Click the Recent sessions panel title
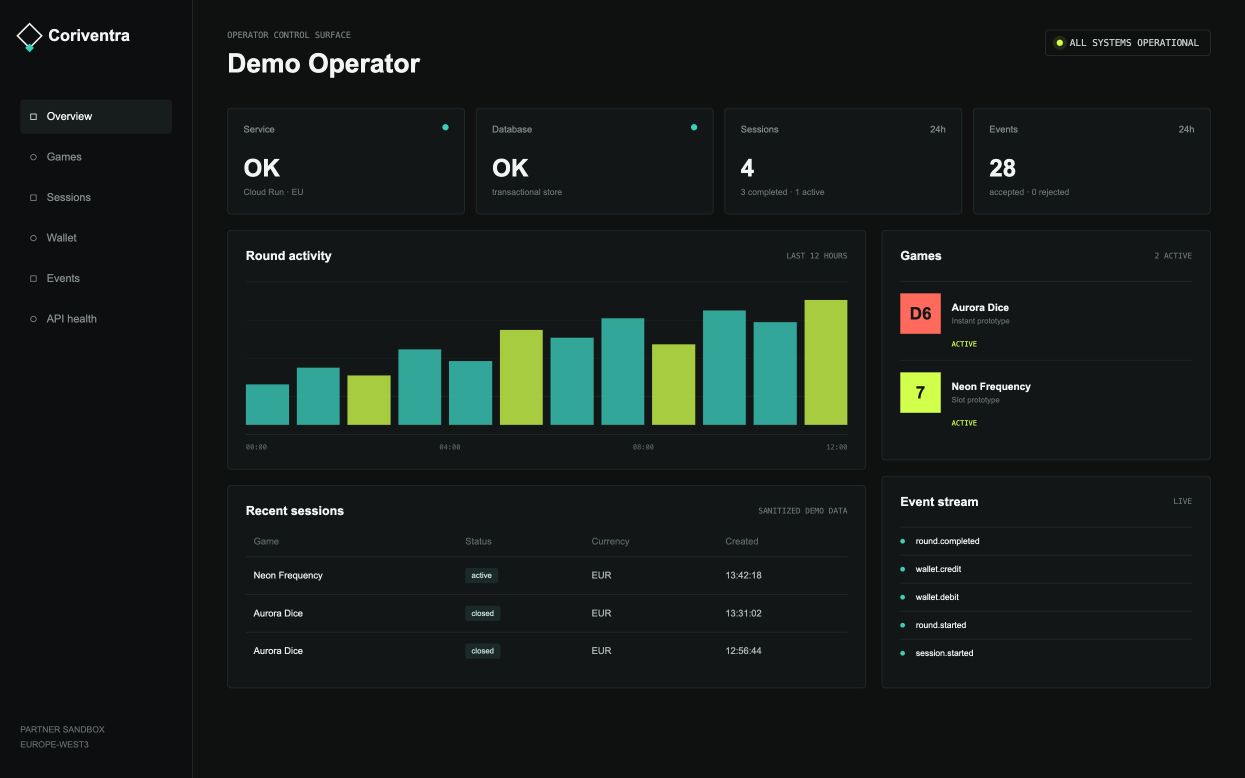The width and height of the screenshot is (1245, 778). (x=295, y=511)
